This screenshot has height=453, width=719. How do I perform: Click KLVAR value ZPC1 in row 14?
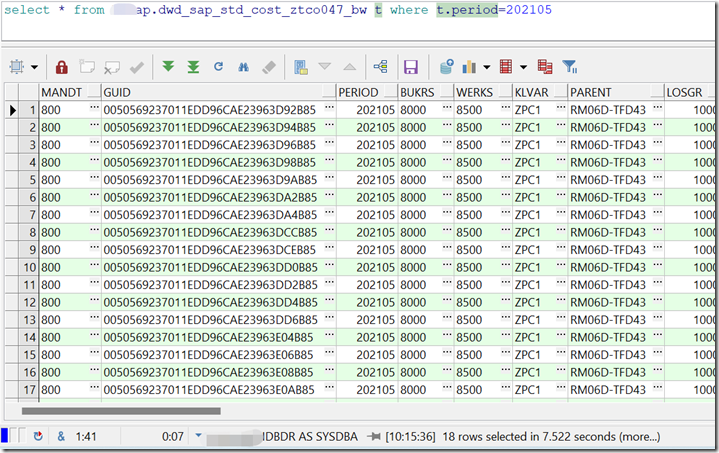coord(527,337)
